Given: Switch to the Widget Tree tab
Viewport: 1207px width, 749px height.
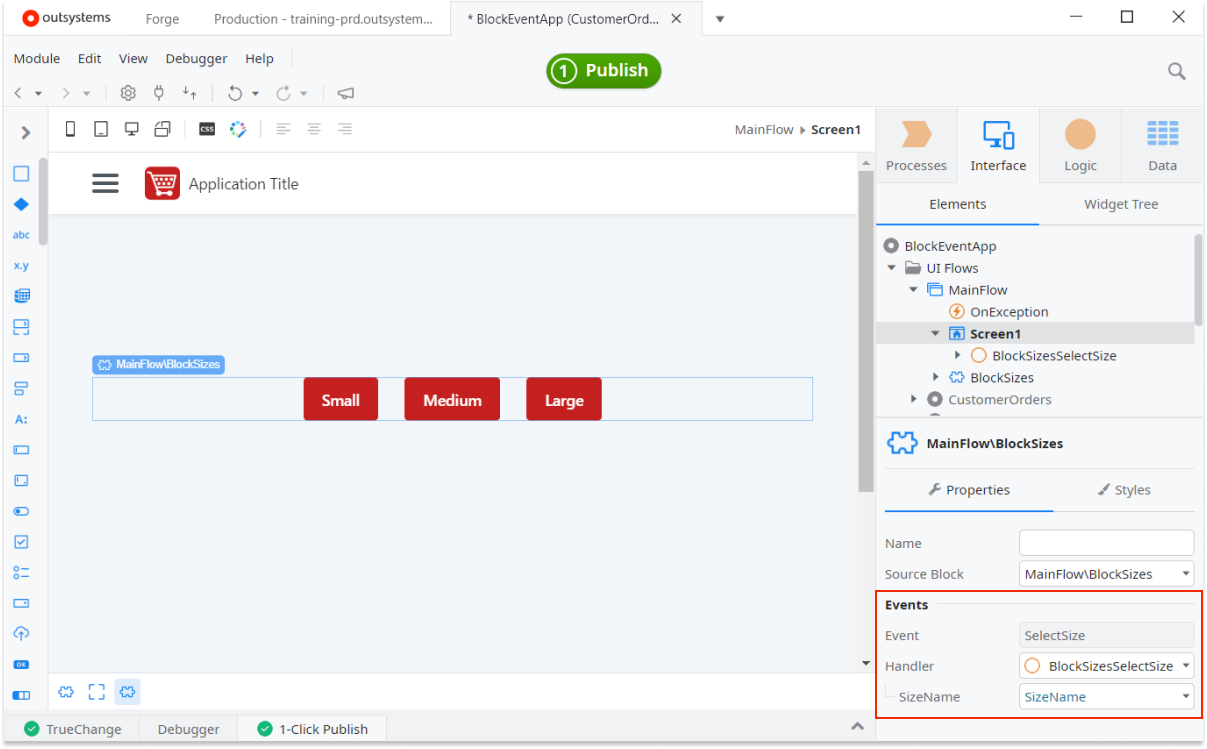Looking at the screenshot, I should (x=1121, y=204).
